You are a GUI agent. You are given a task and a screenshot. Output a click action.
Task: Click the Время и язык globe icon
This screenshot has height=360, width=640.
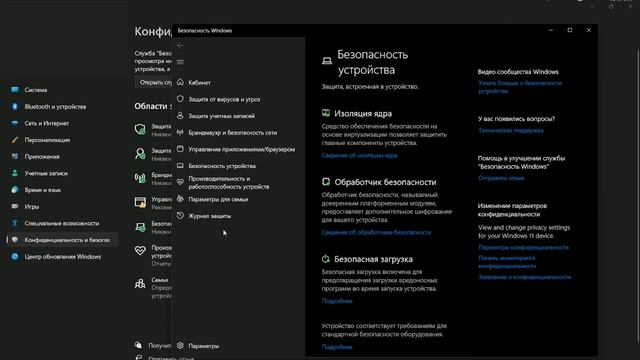pyautogui.click(x=15, y=190)
